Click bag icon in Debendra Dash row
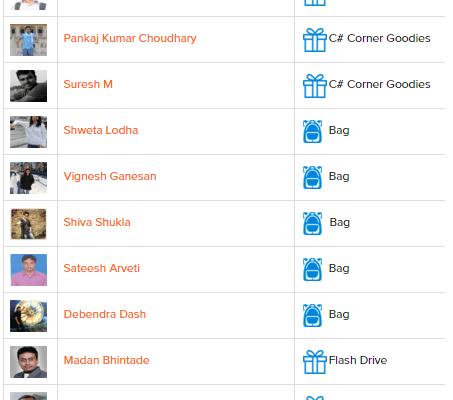Image resolution: width=453 pixels, height=400 pixels. tap(312, 316)
